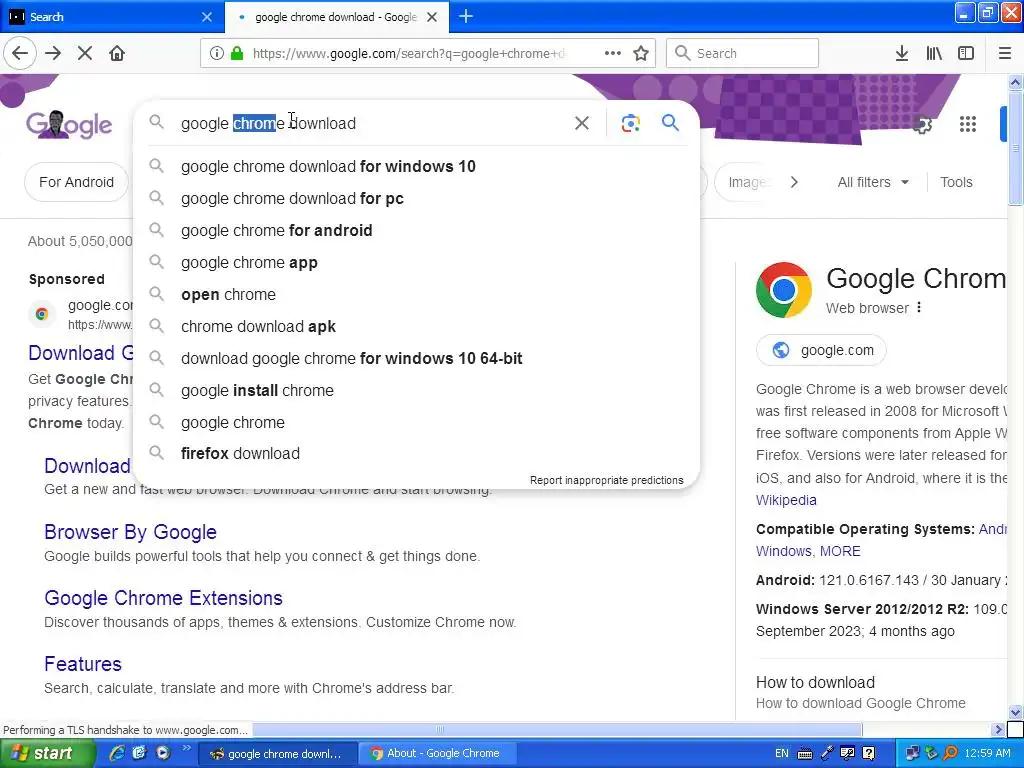Clear the Google search box with X

(x=582, y=123)
